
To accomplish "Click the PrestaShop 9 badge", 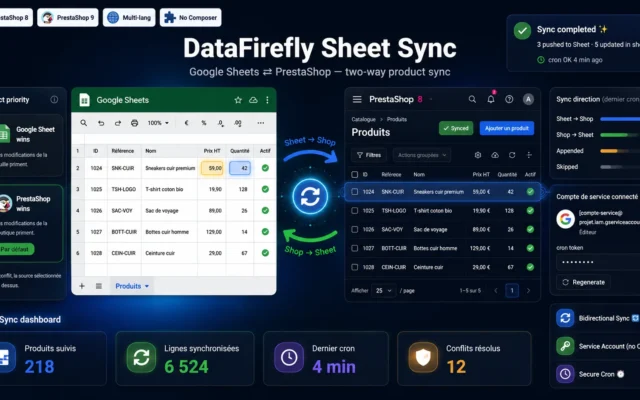I will click(68, 18).
